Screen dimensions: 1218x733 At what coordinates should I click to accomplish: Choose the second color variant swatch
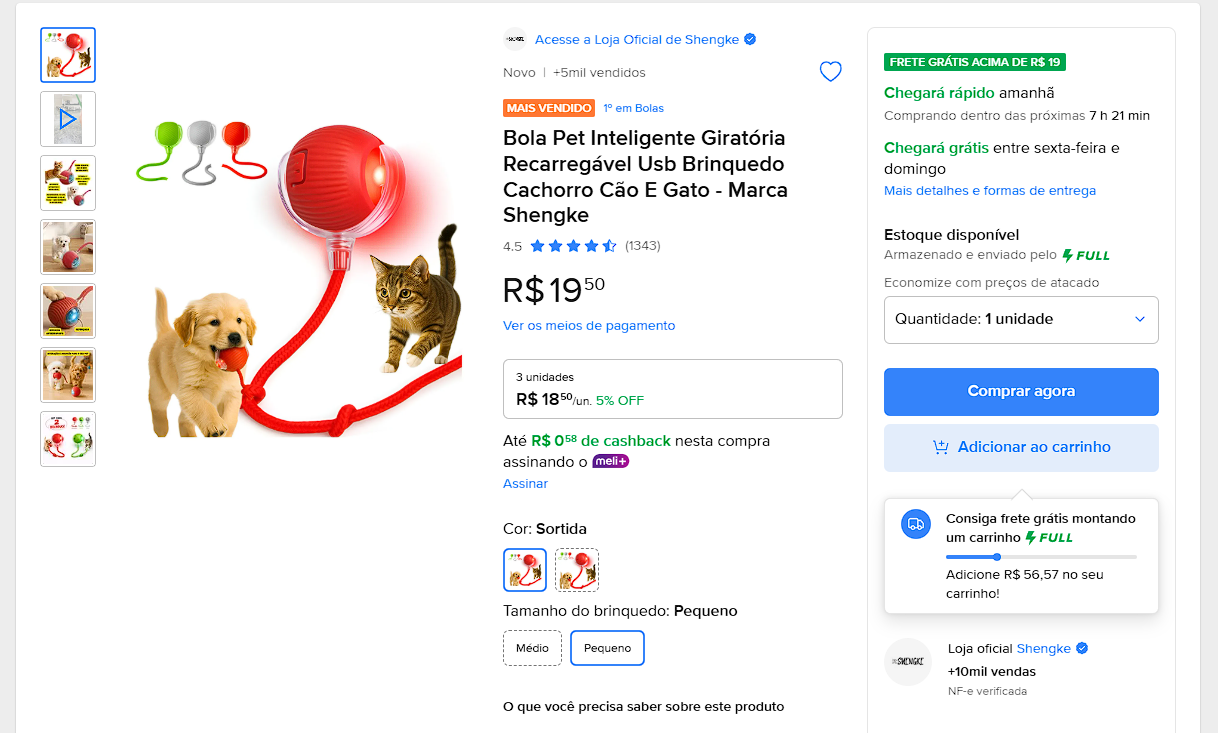click(577, 570)
